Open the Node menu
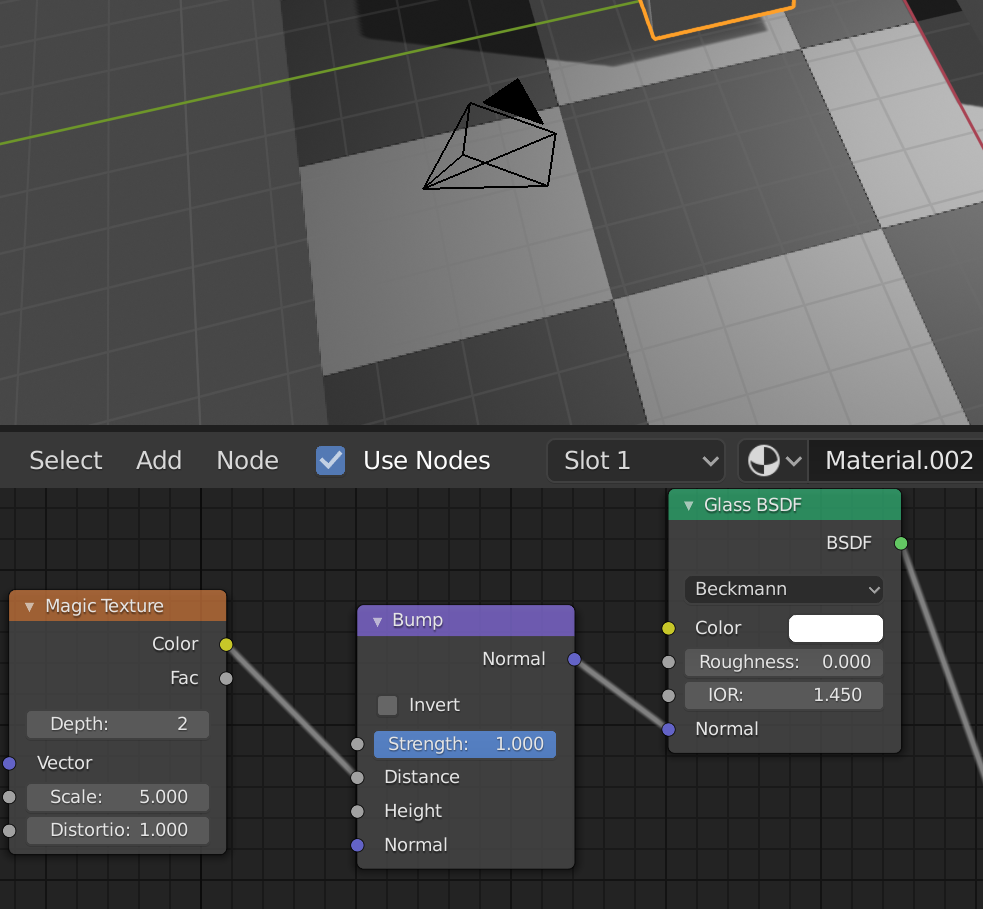Image resolution: width=983 pixels, height=909 pixels. 247,461
